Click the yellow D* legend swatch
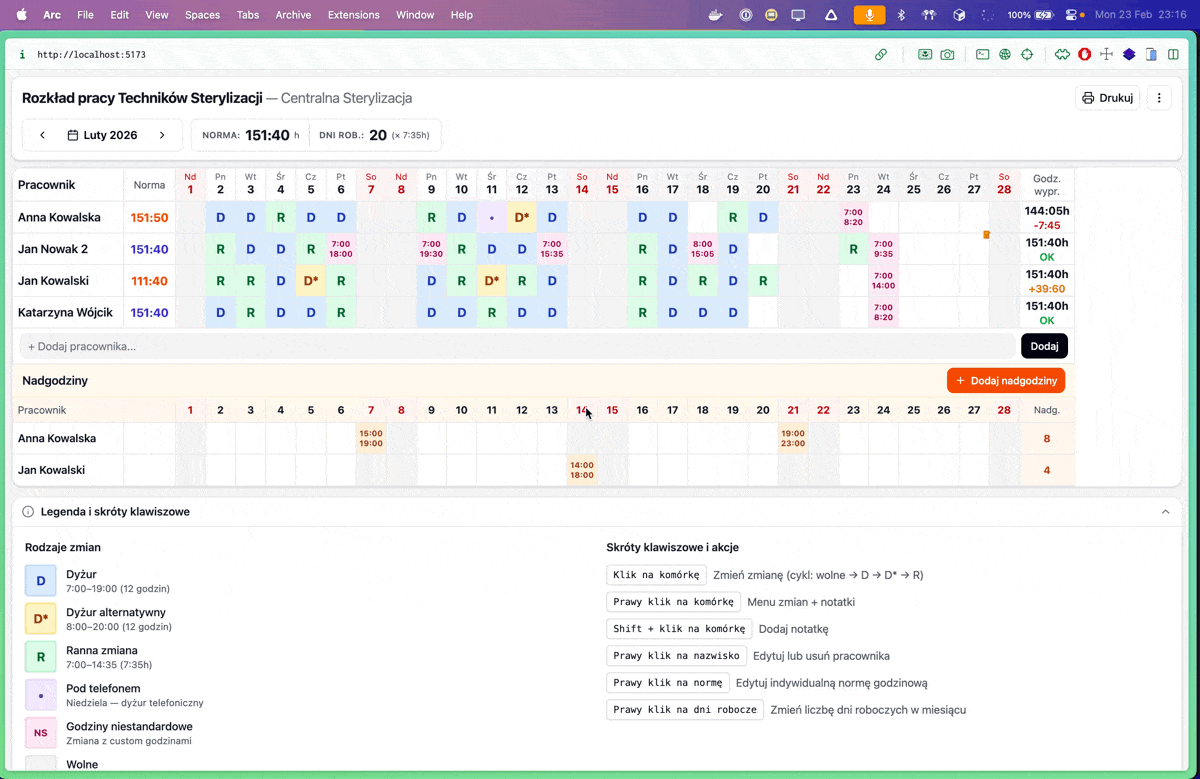The width and height of the screenshot is (1200, 779). click(x=41, y=619)
